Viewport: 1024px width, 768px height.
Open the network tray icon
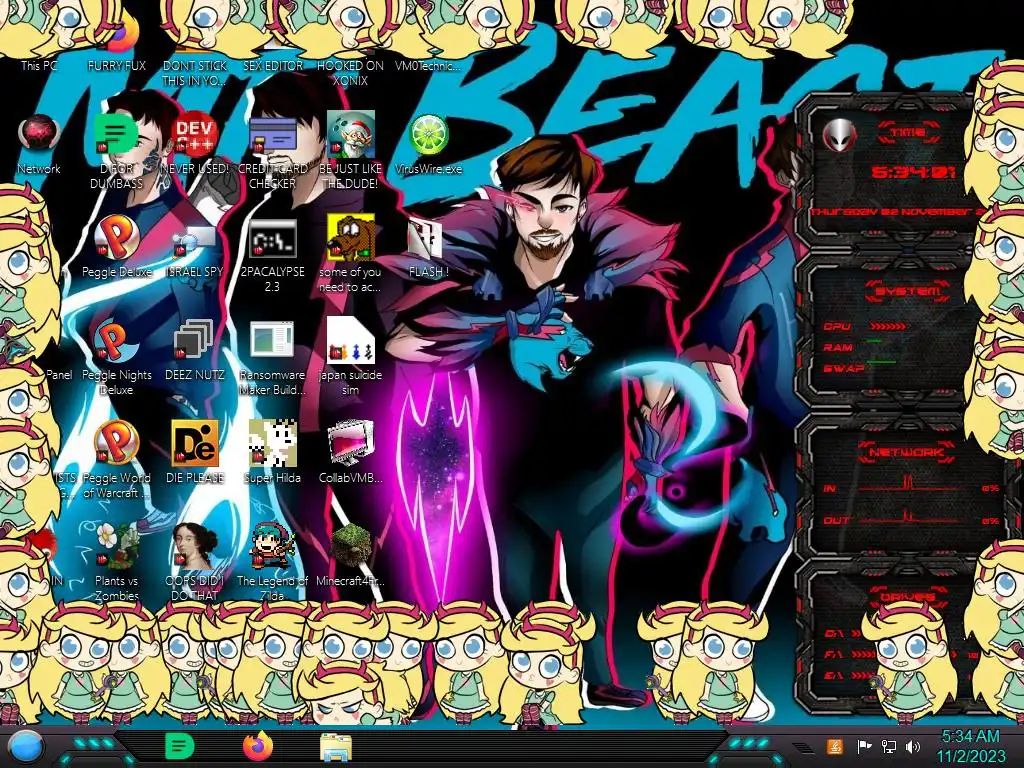pyautogui.click(x=889, y=746)
